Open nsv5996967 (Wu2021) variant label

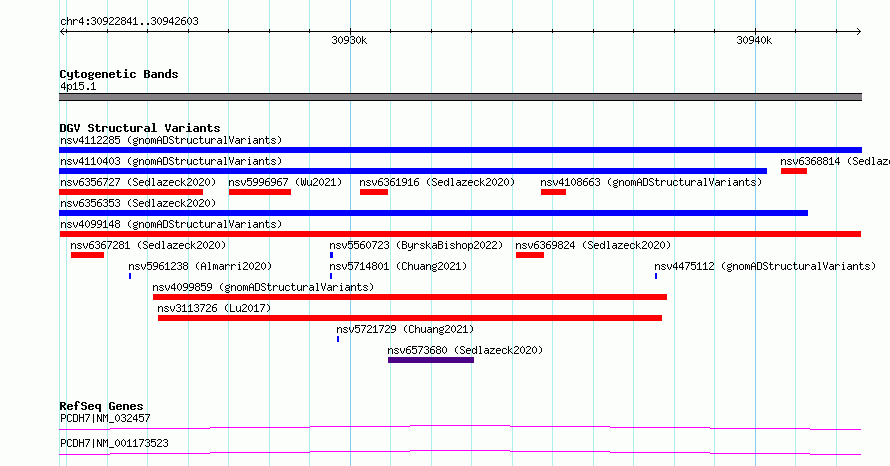285,182
